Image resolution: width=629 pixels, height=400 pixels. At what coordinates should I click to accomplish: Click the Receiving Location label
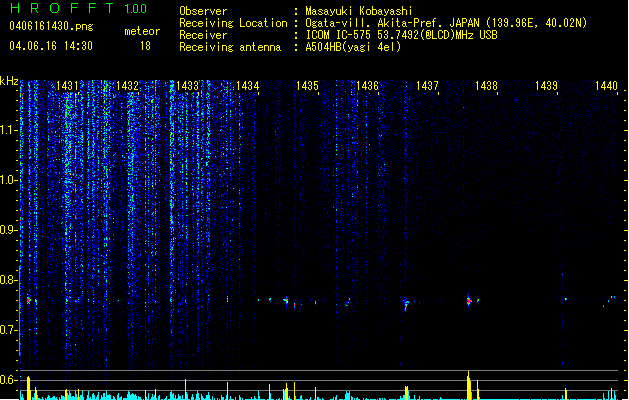233,23
